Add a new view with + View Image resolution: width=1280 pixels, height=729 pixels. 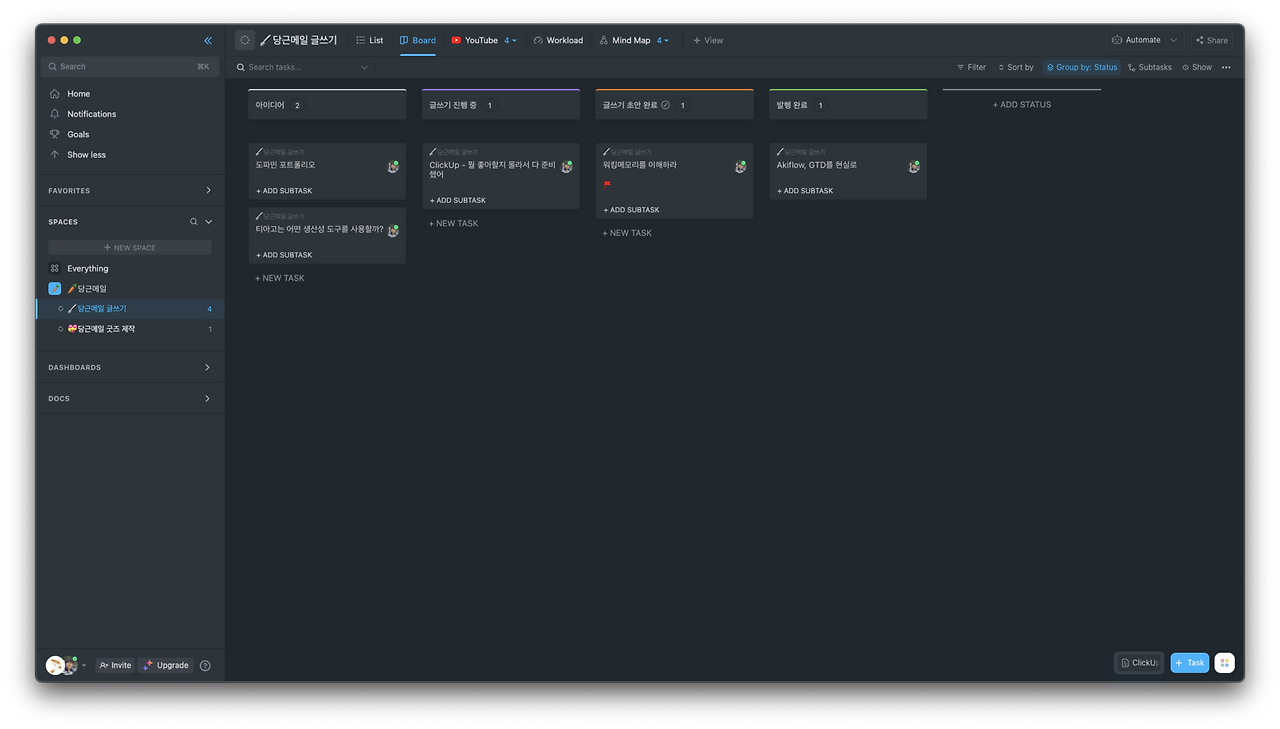click(x=708, y=41)
